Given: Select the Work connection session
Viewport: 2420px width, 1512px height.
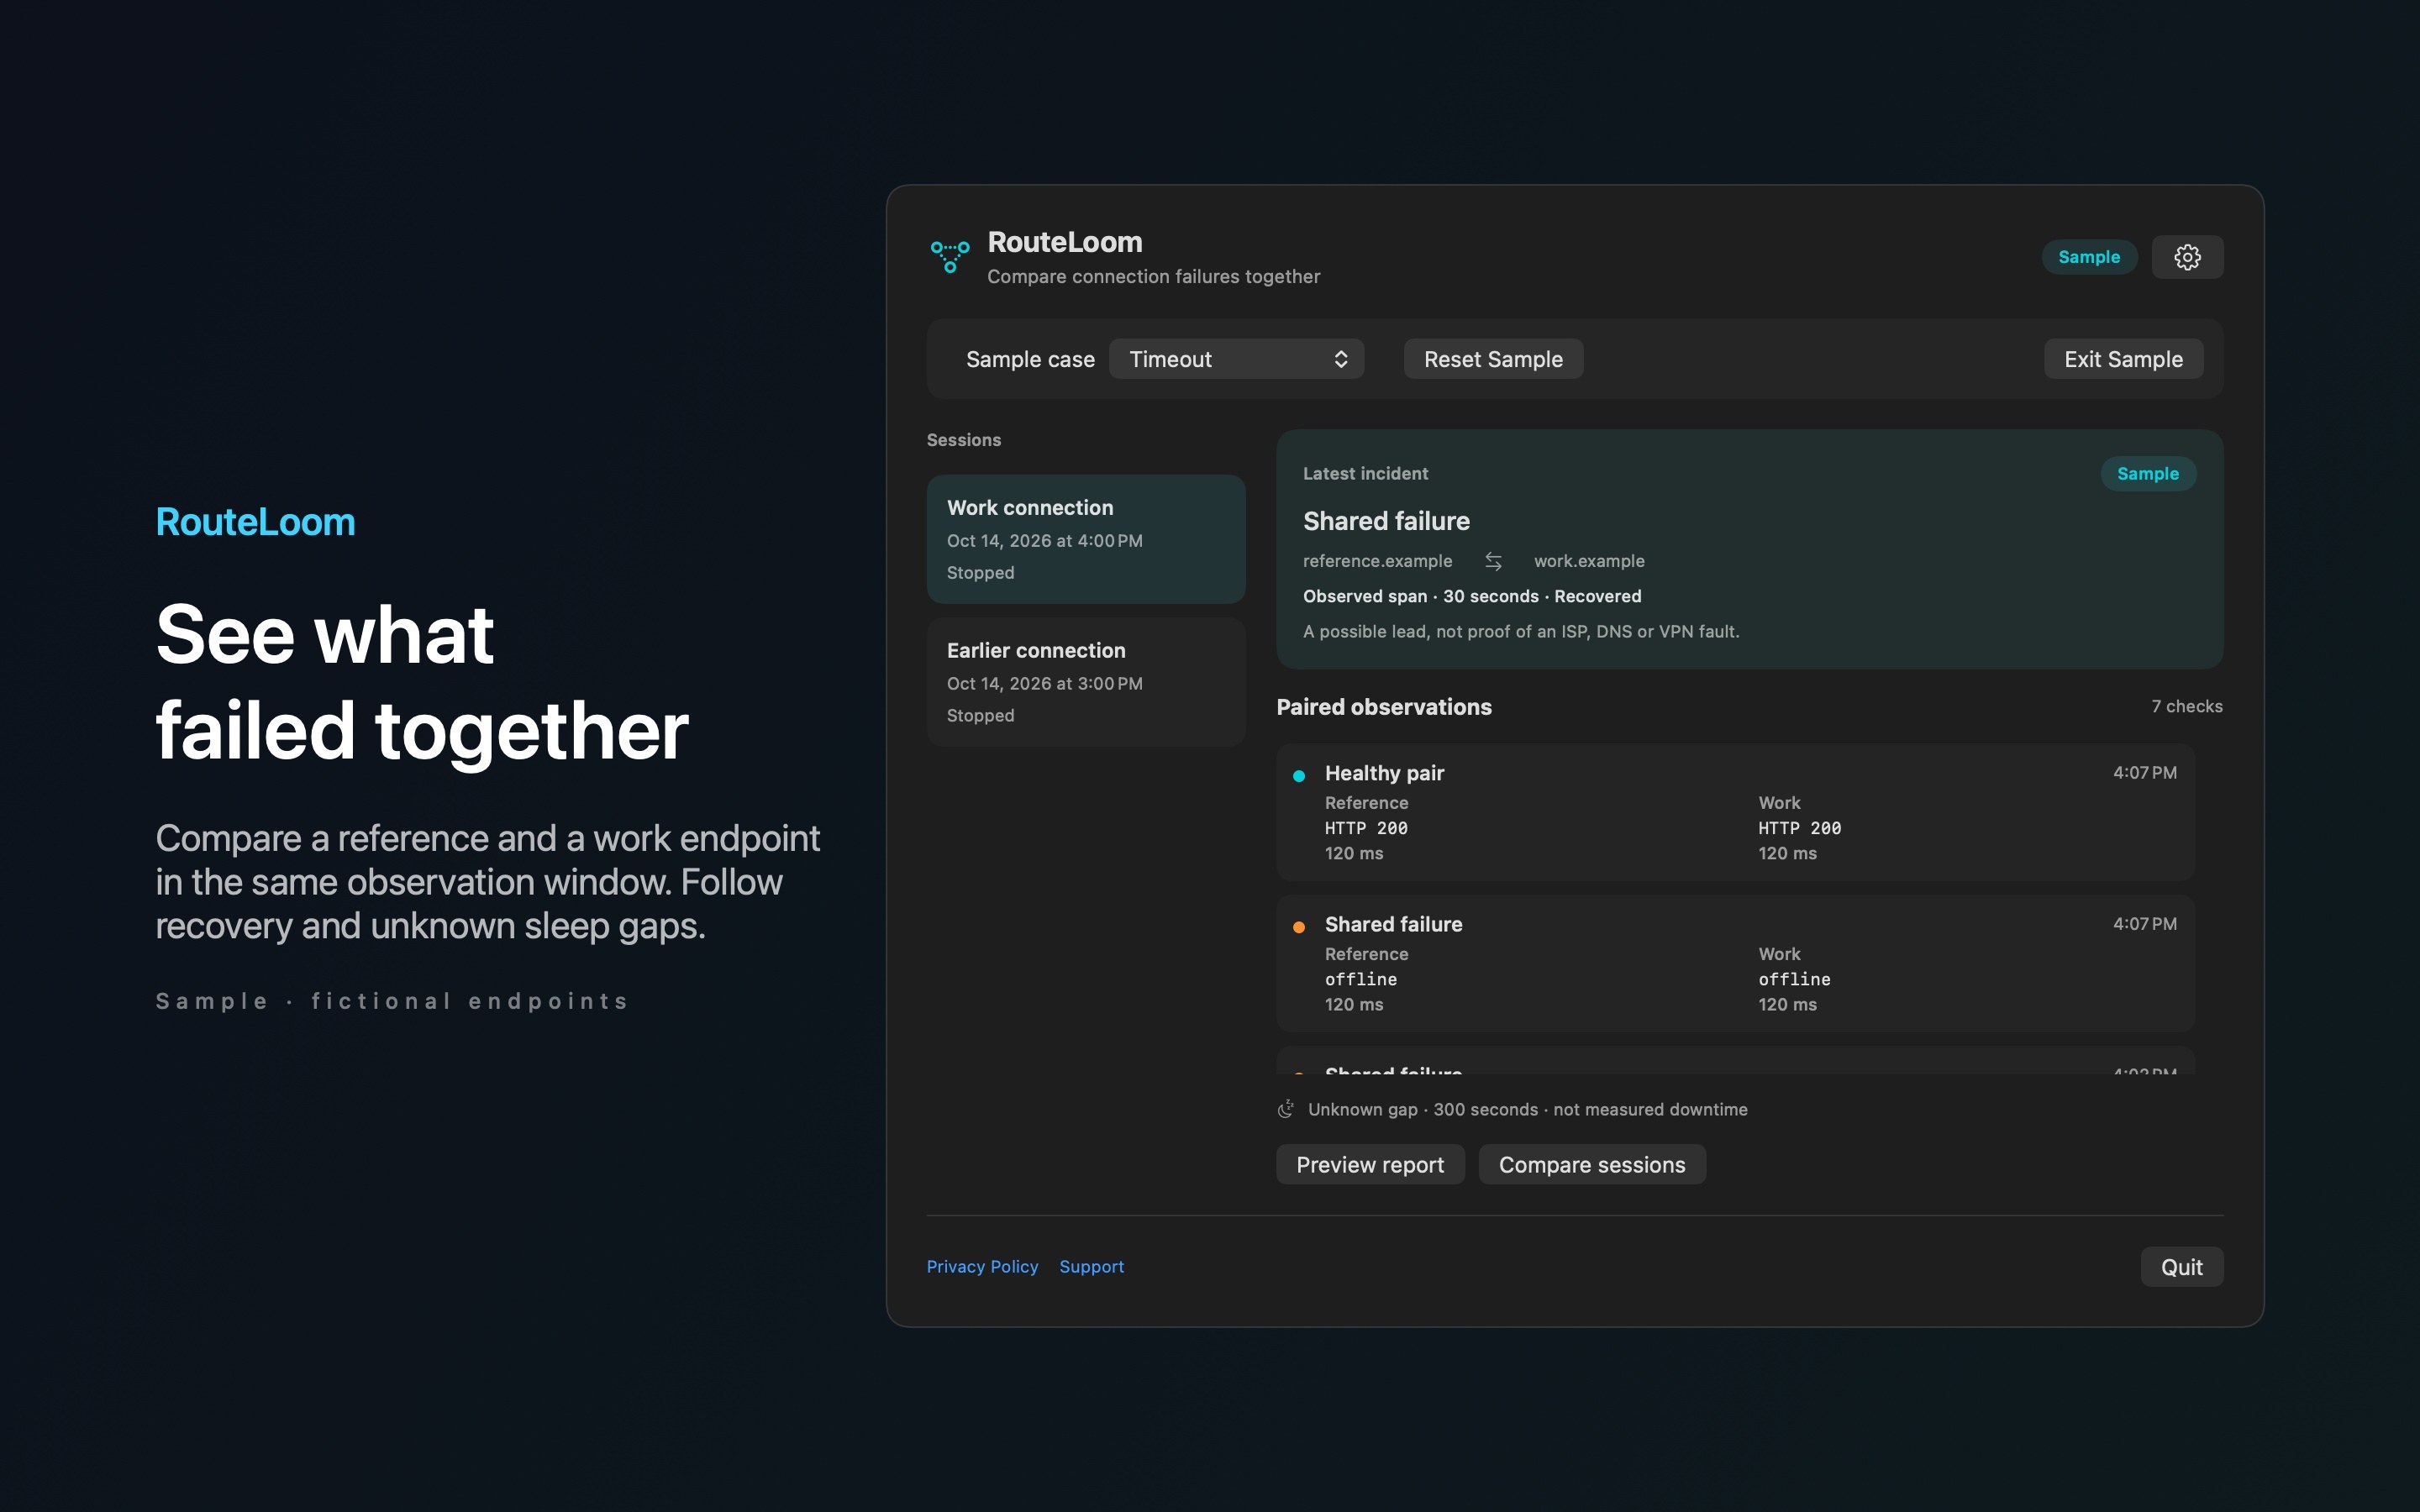Looking at the screenshot, I should [1086, 539].
